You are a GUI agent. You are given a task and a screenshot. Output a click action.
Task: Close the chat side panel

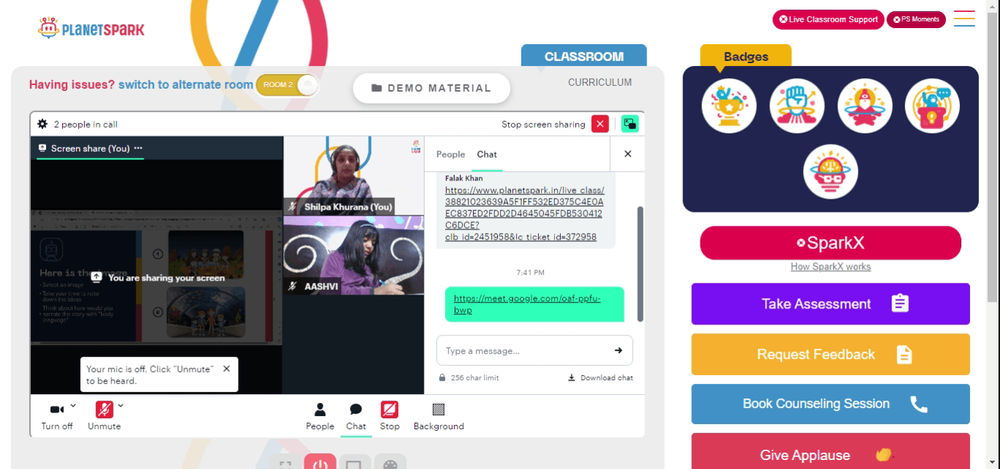[628, 154]
